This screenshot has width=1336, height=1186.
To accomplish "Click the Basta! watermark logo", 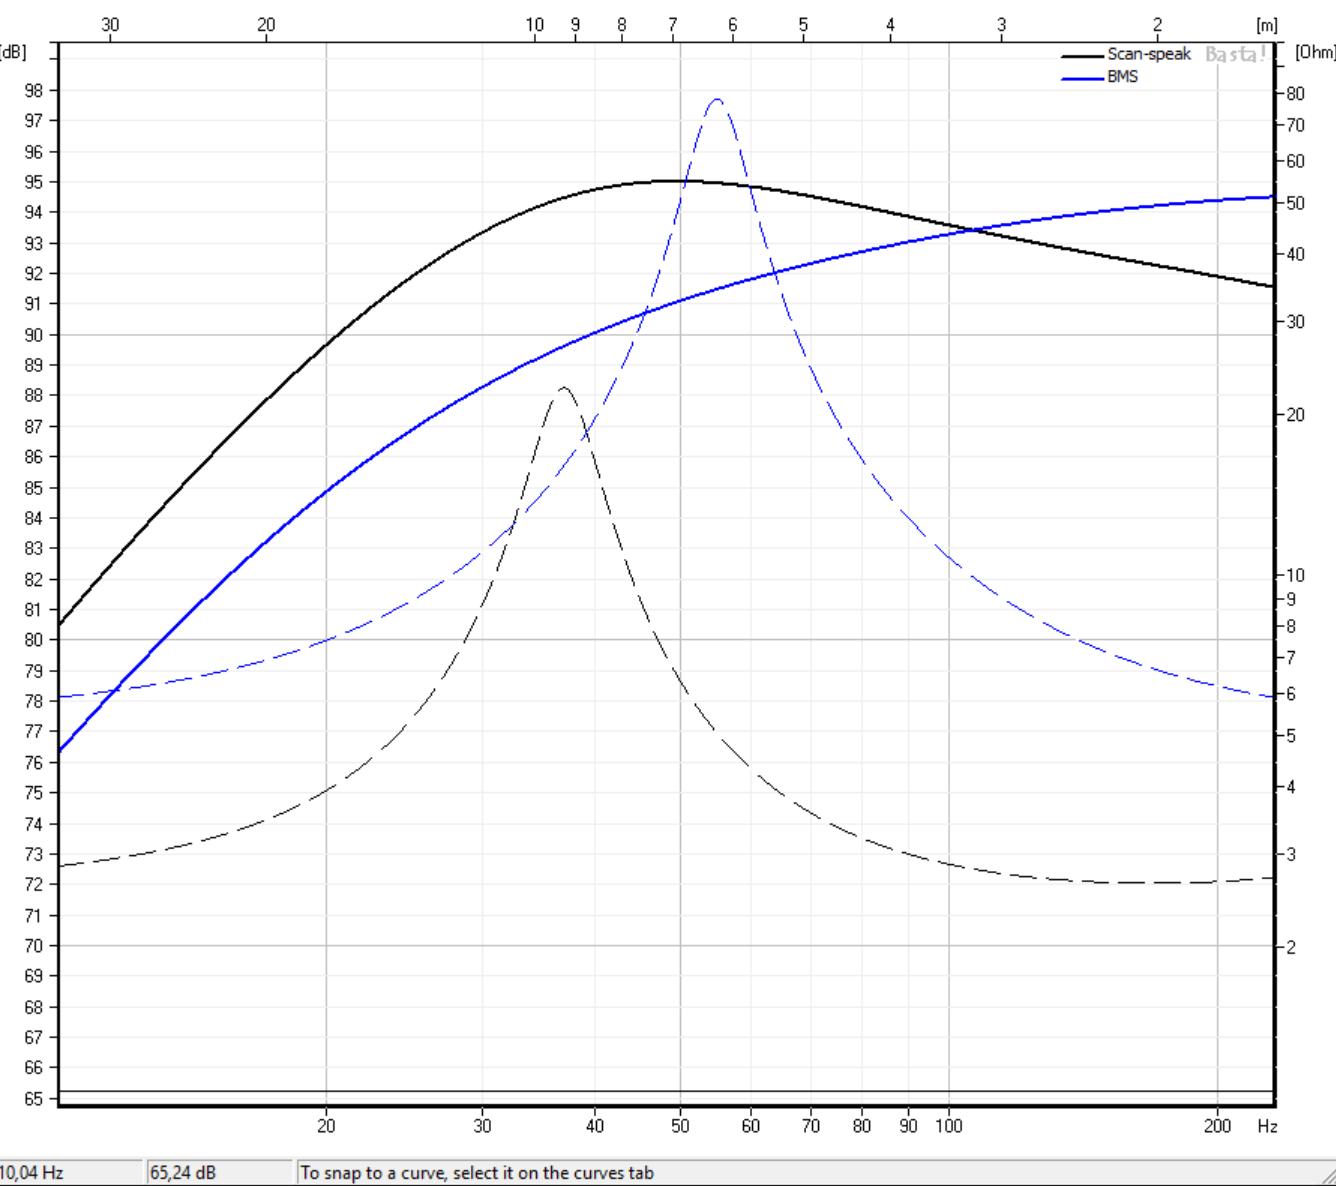I will click(x=1231, y=55).
